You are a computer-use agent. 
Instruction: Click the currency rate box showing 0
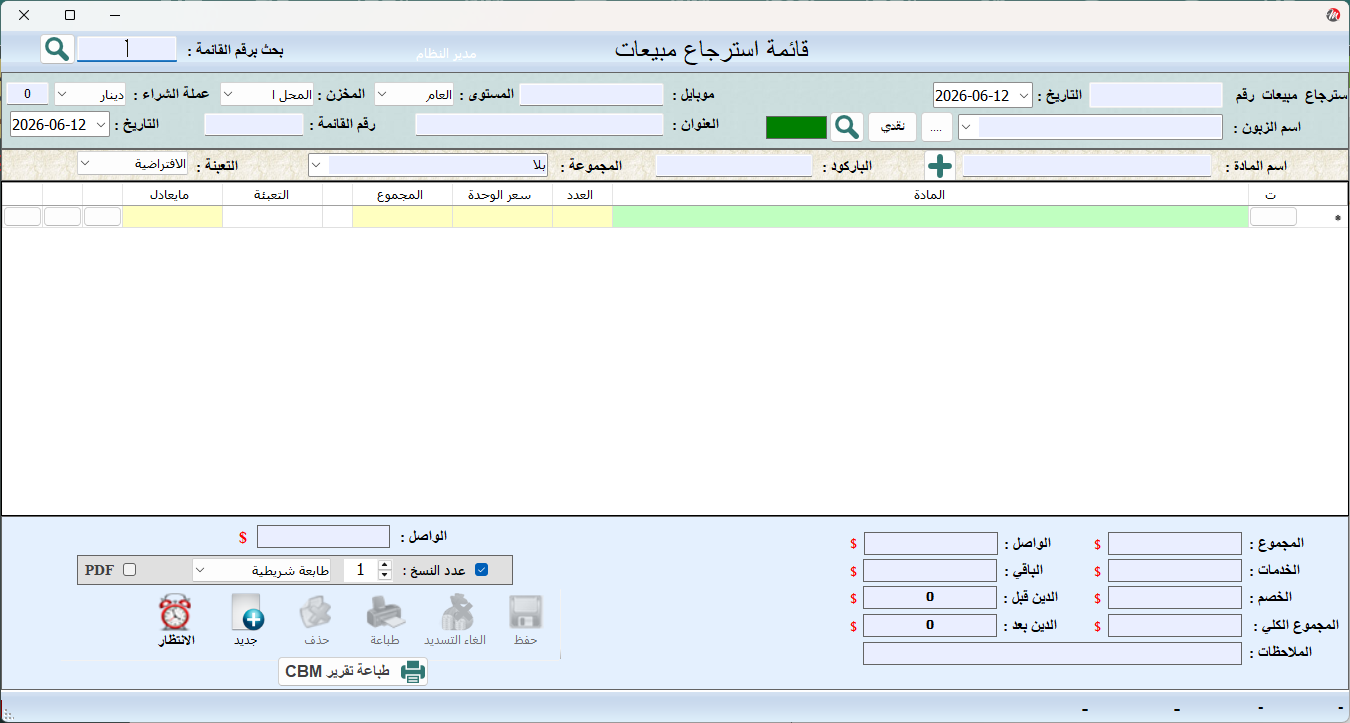tap(27, 94)
